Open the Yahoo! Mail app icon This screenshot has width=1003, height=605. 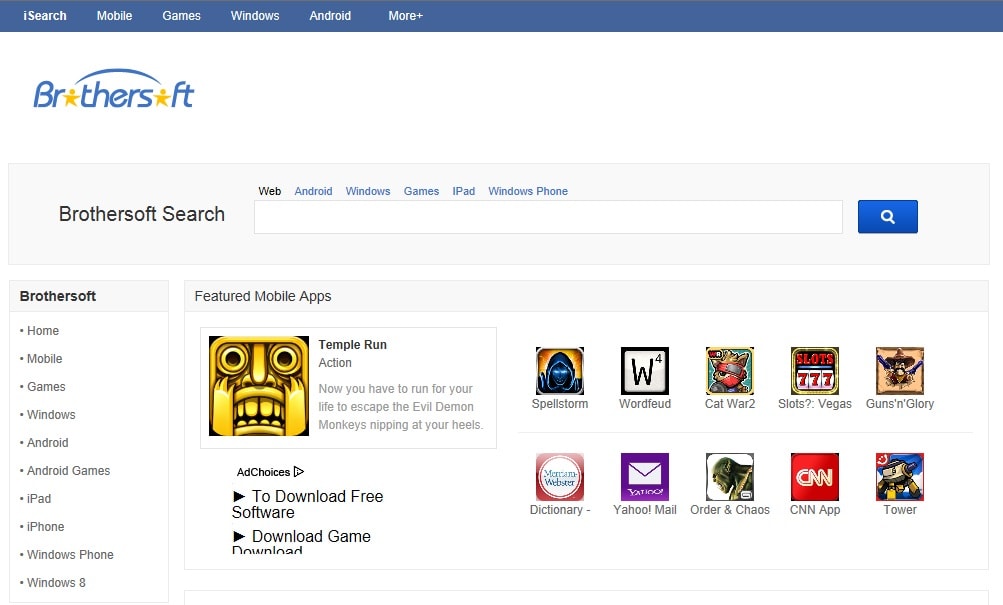tap(645, 477)
